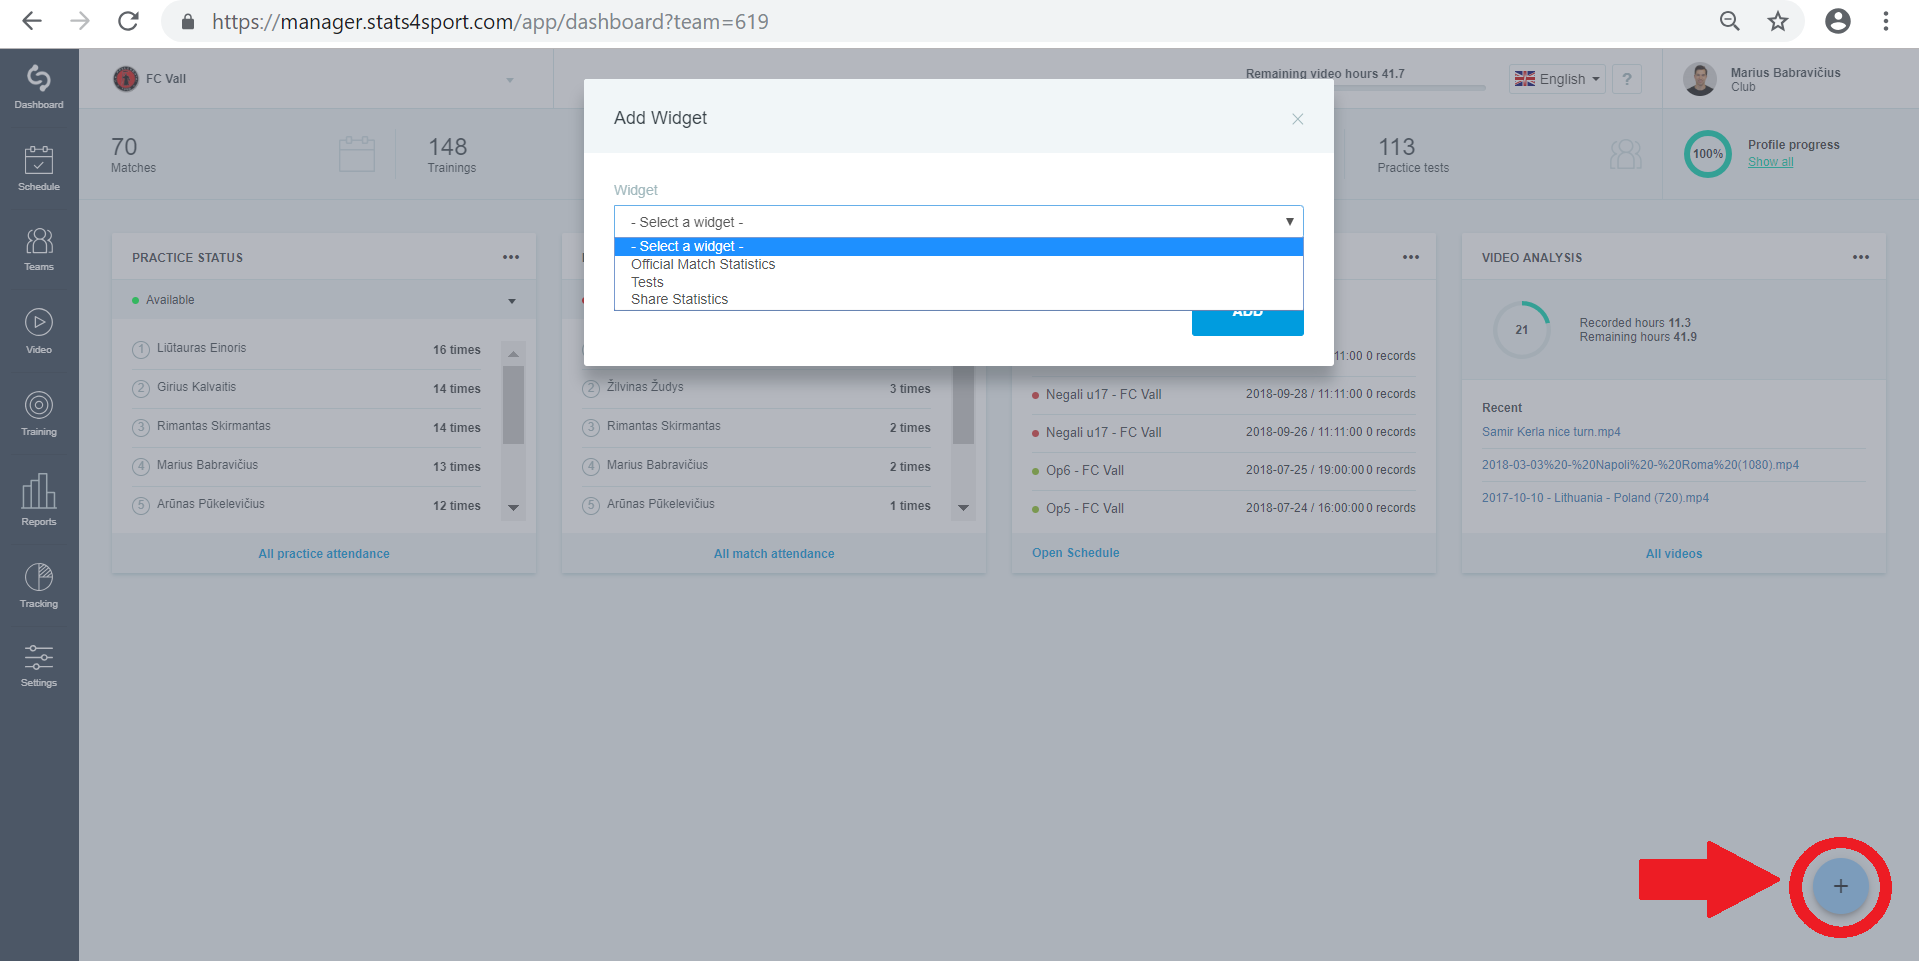
Task: Open Video Analysis widget options menu
Action: (x=1860, y=258)
